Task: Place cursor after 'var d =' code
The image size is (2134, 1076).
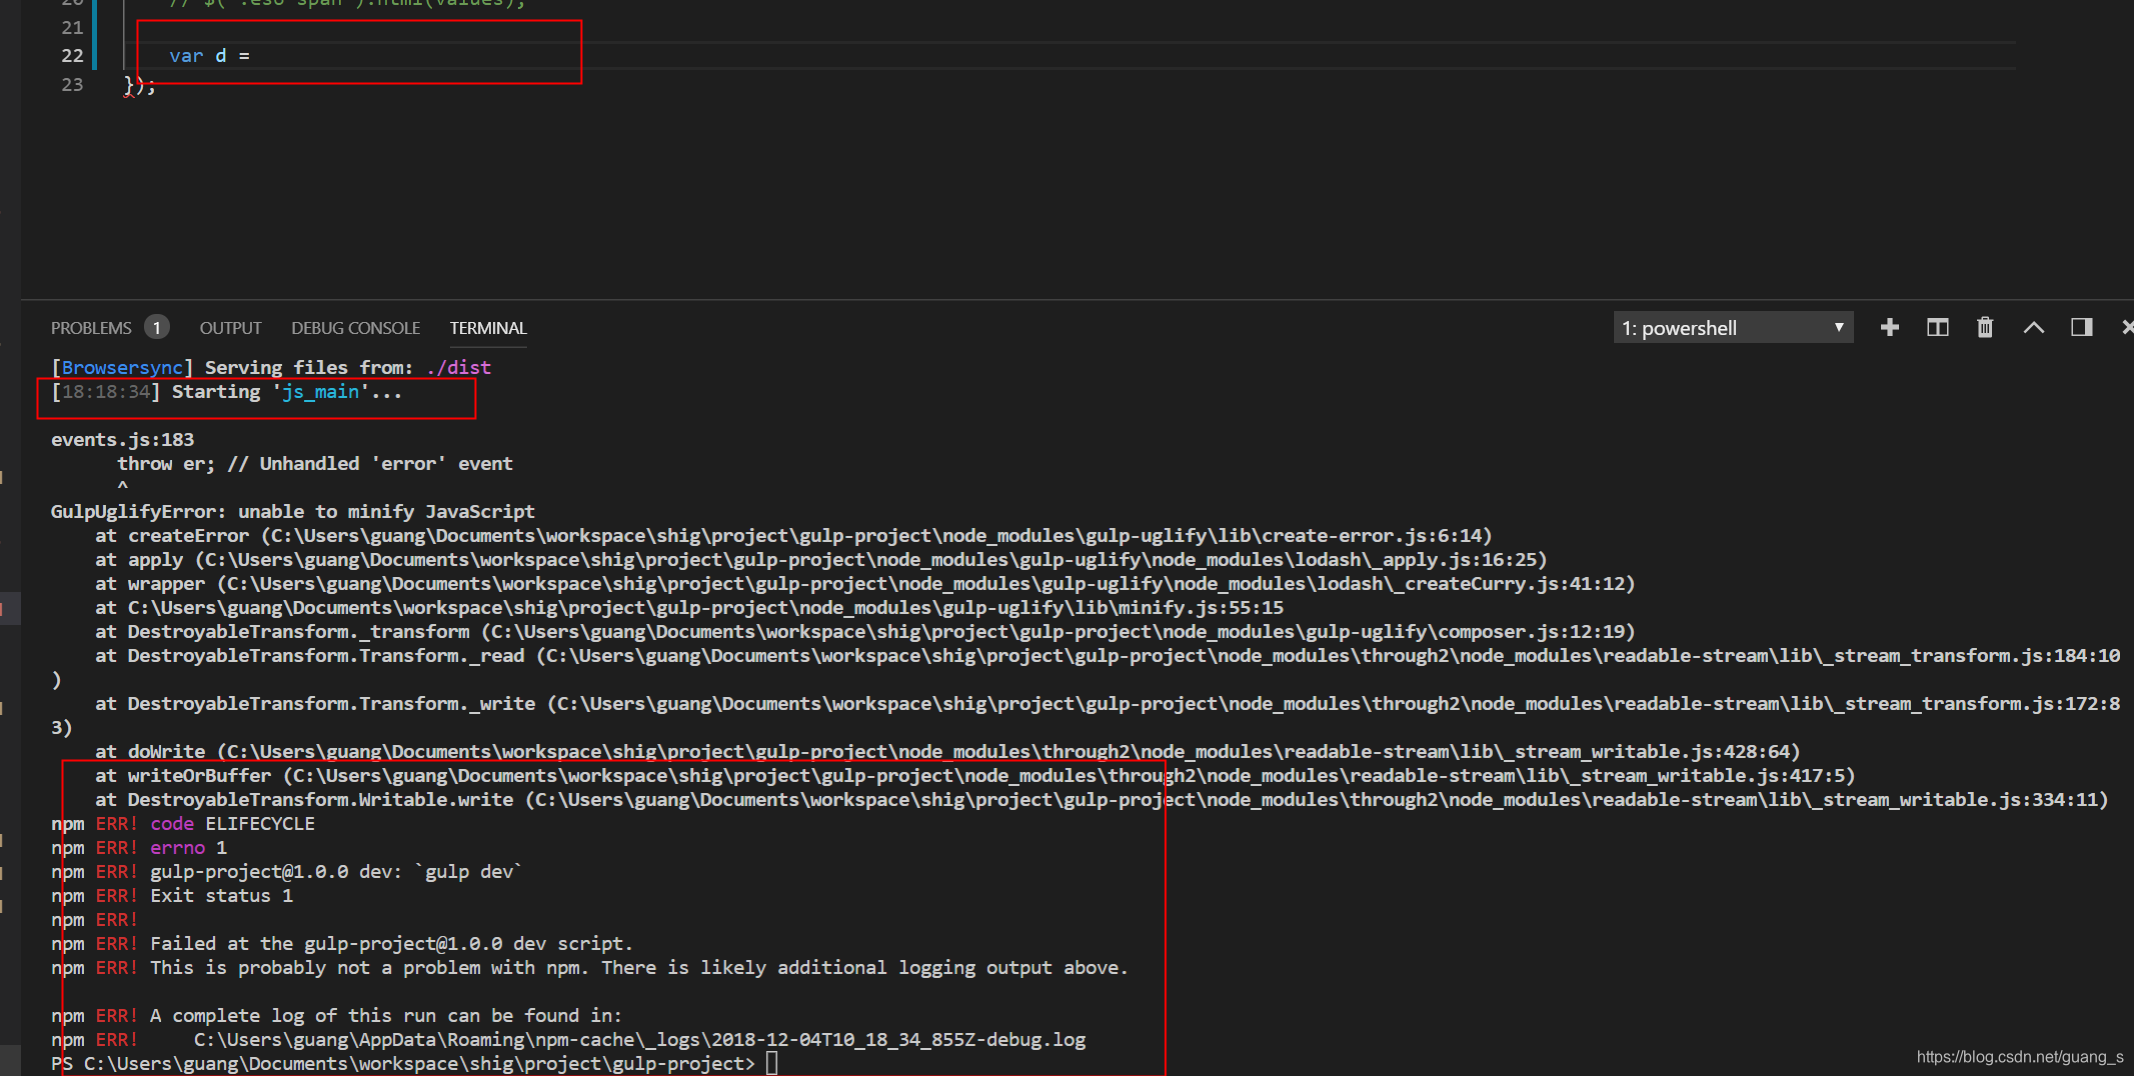Action: [x=252, y=56]
